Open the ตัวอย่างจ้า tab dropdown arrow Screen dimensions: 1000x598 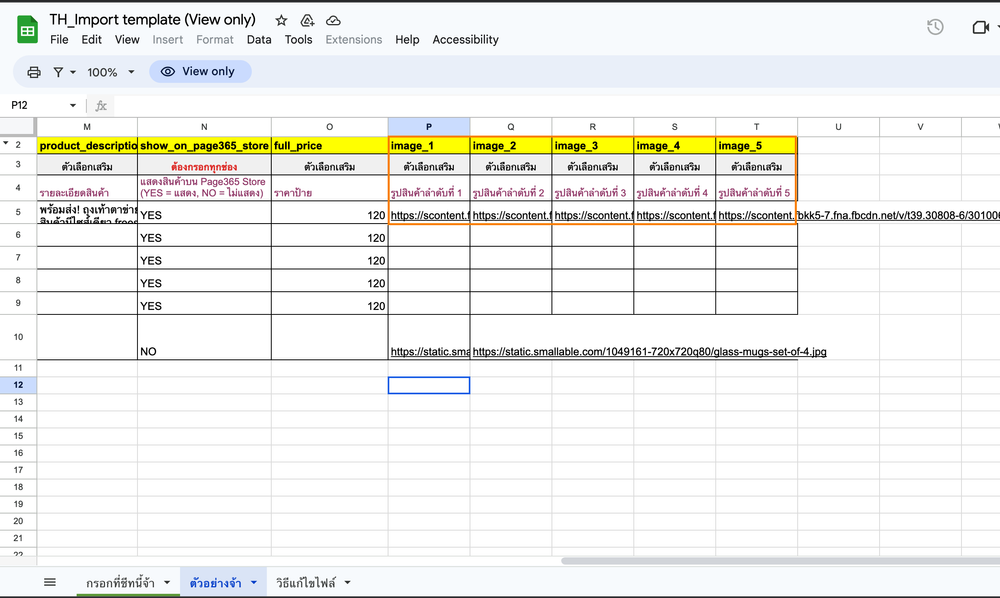tap(254, 582)
